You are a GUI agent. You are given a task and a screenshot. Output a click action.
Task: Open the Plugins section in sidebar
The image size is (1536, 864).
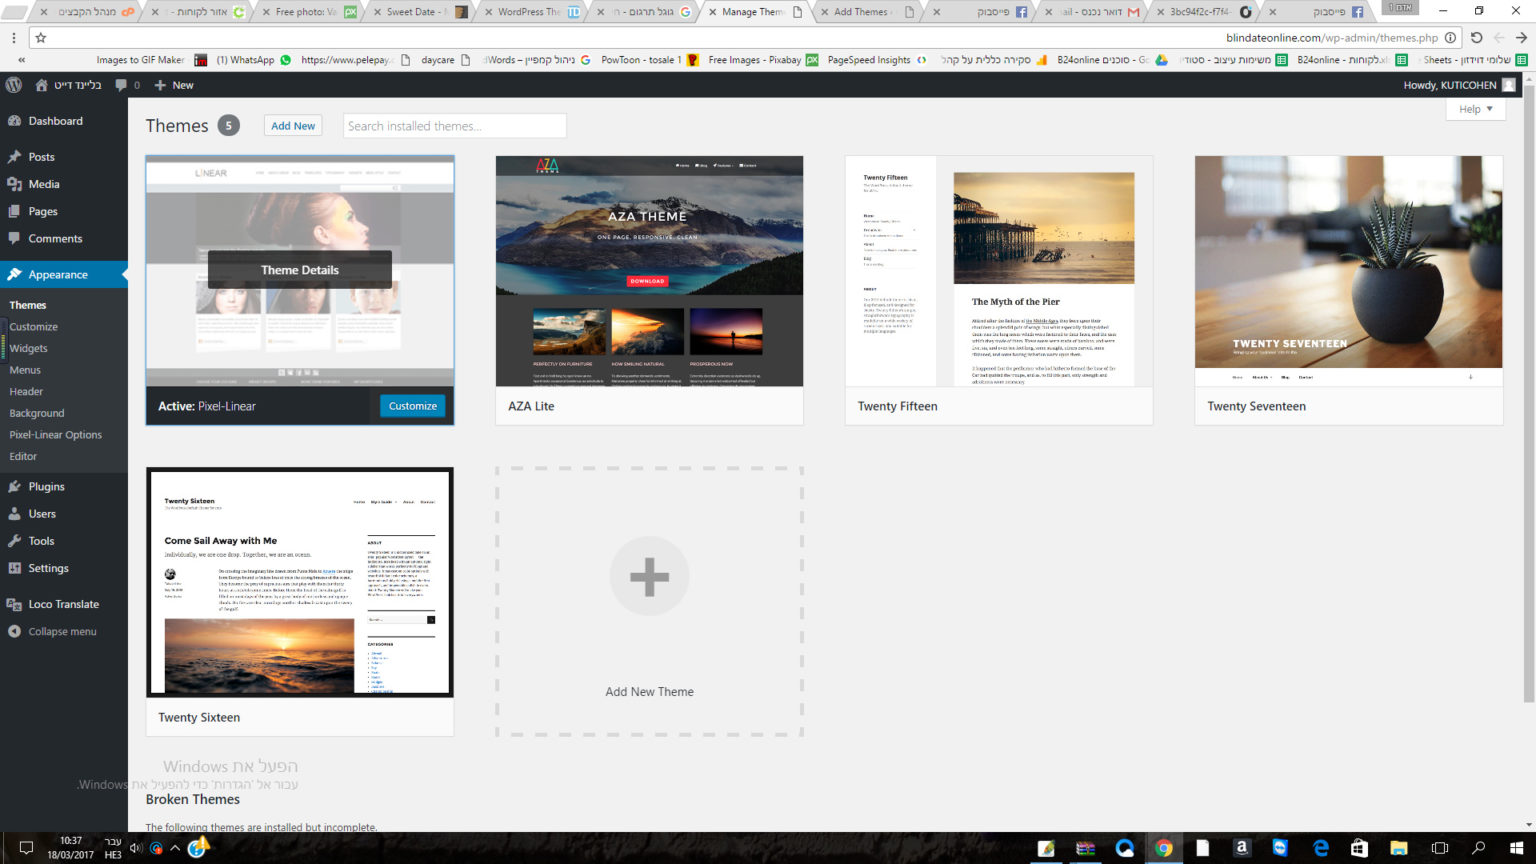point(46,487)
